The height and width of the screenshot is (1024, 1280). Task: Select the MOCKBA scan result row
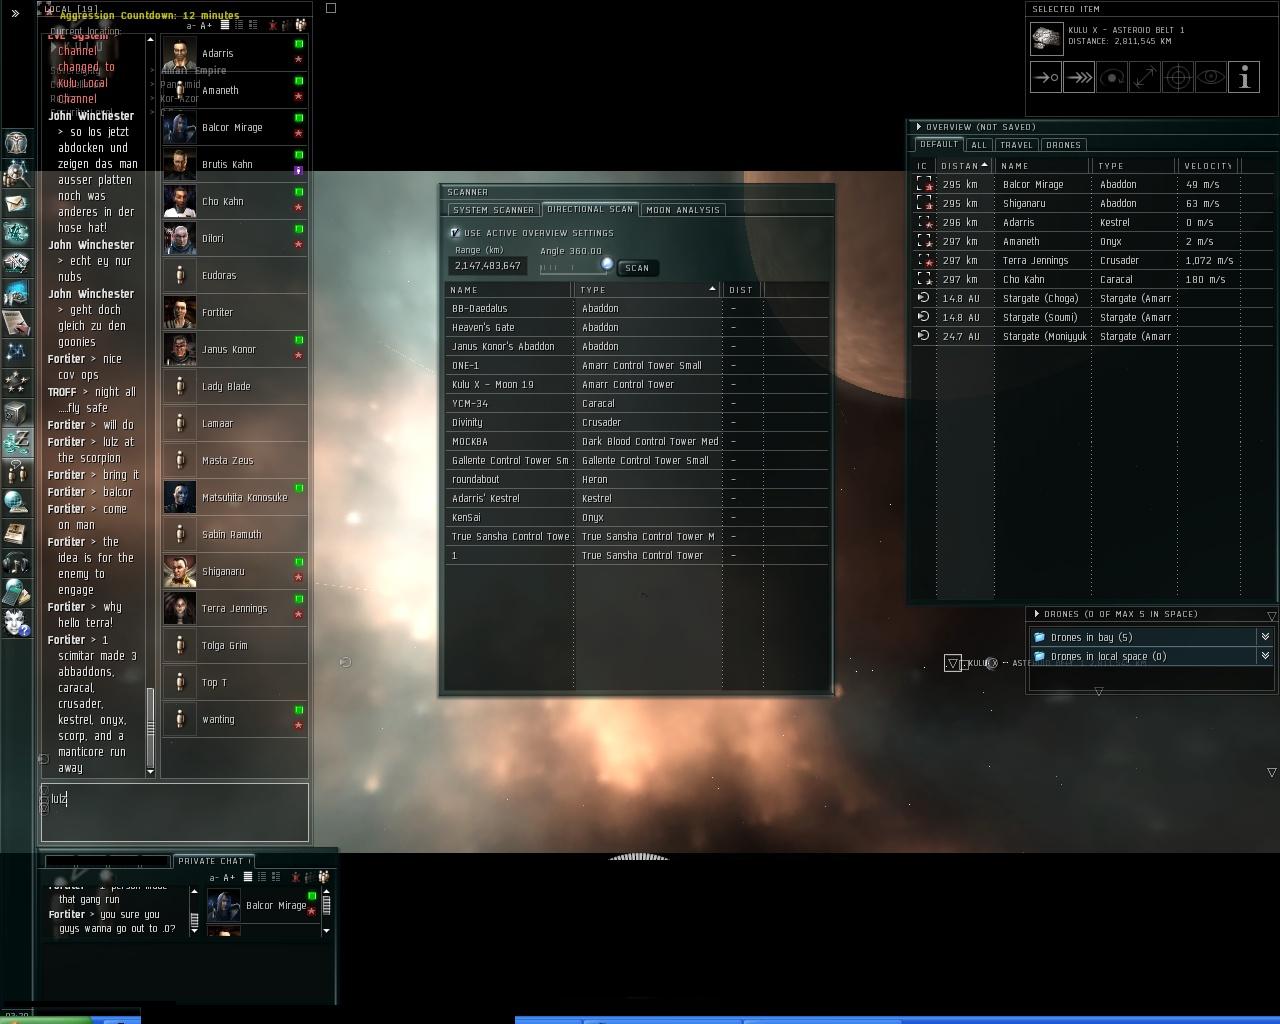[637, 441]
